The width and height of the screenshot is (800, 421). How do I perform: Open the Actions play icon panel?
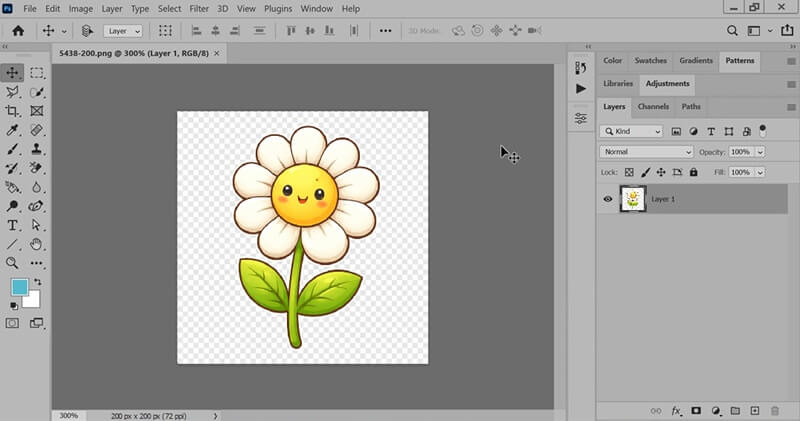point(581,89)
